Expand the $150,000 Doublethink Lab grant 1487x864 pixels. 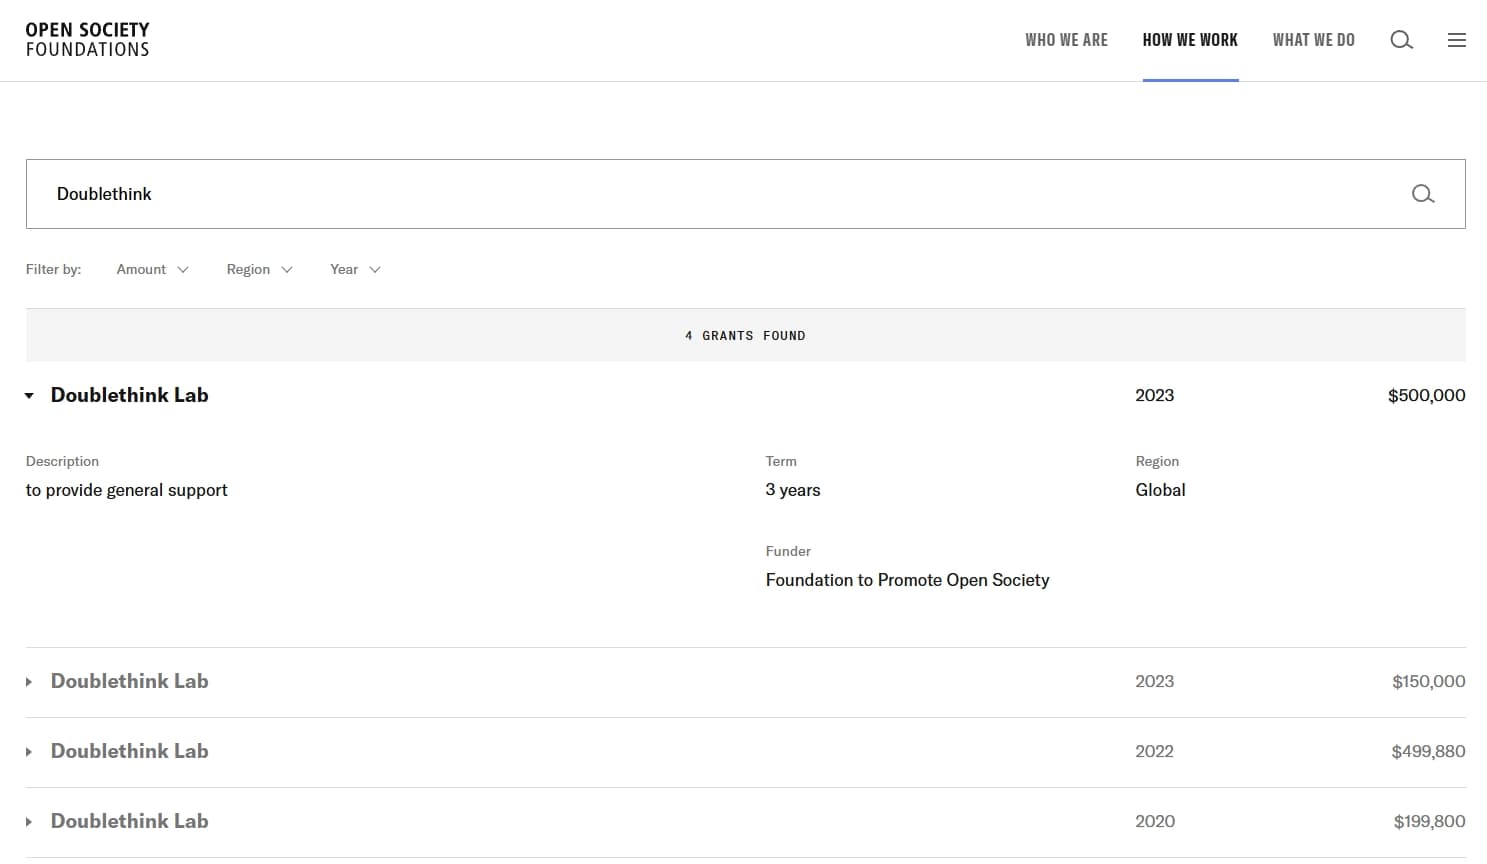pyautogui.click(x=29, y=682)
